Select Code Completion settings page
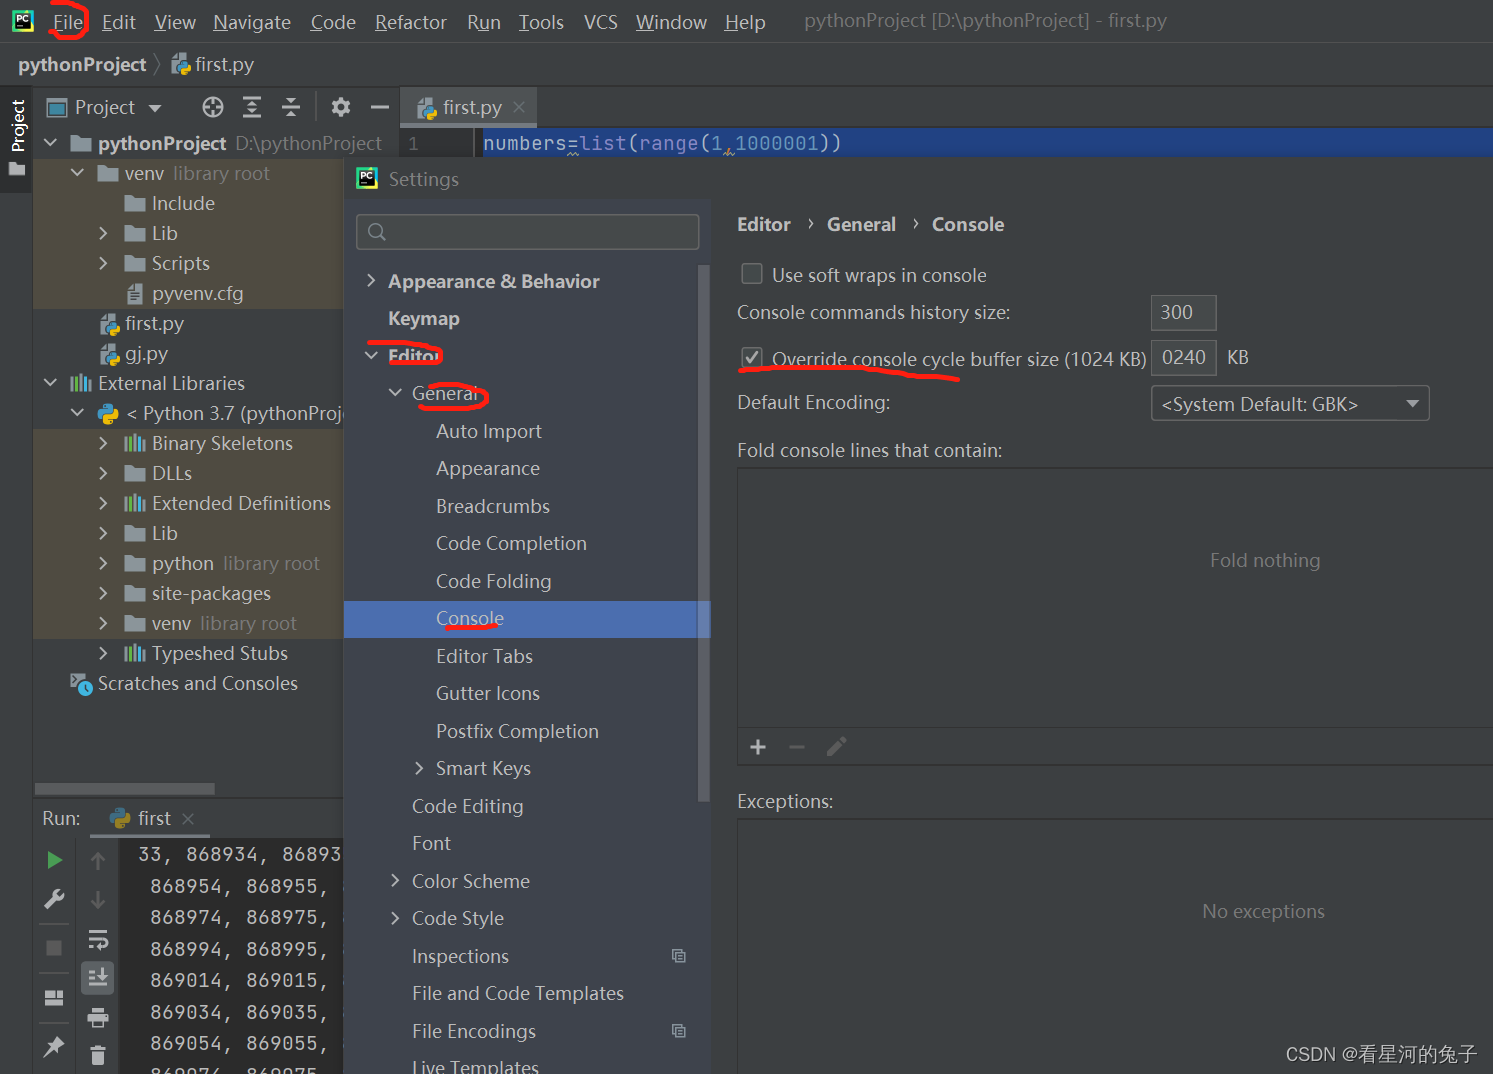 511,543
